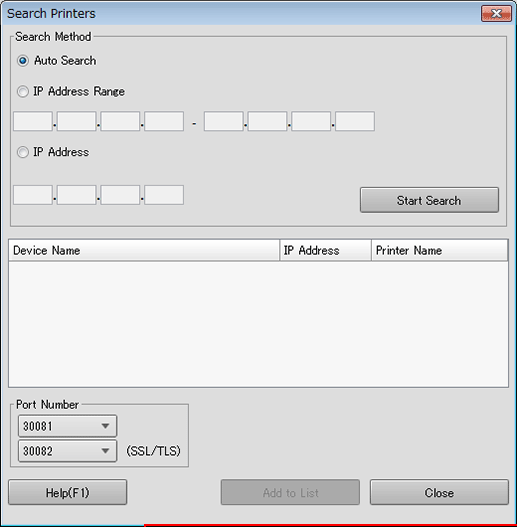This screenshot has width=517, height=527.
Task: Click last octet of range end IP
Action: [x=355, y=121]
